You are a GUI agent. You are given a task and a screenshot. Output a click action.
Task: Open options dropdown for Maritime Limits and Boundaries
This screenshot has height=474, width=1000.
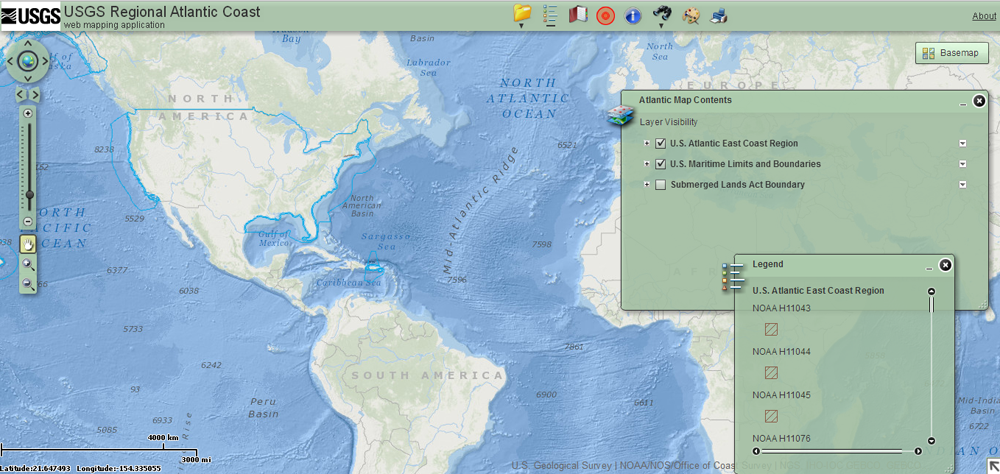tap(962, 164)
